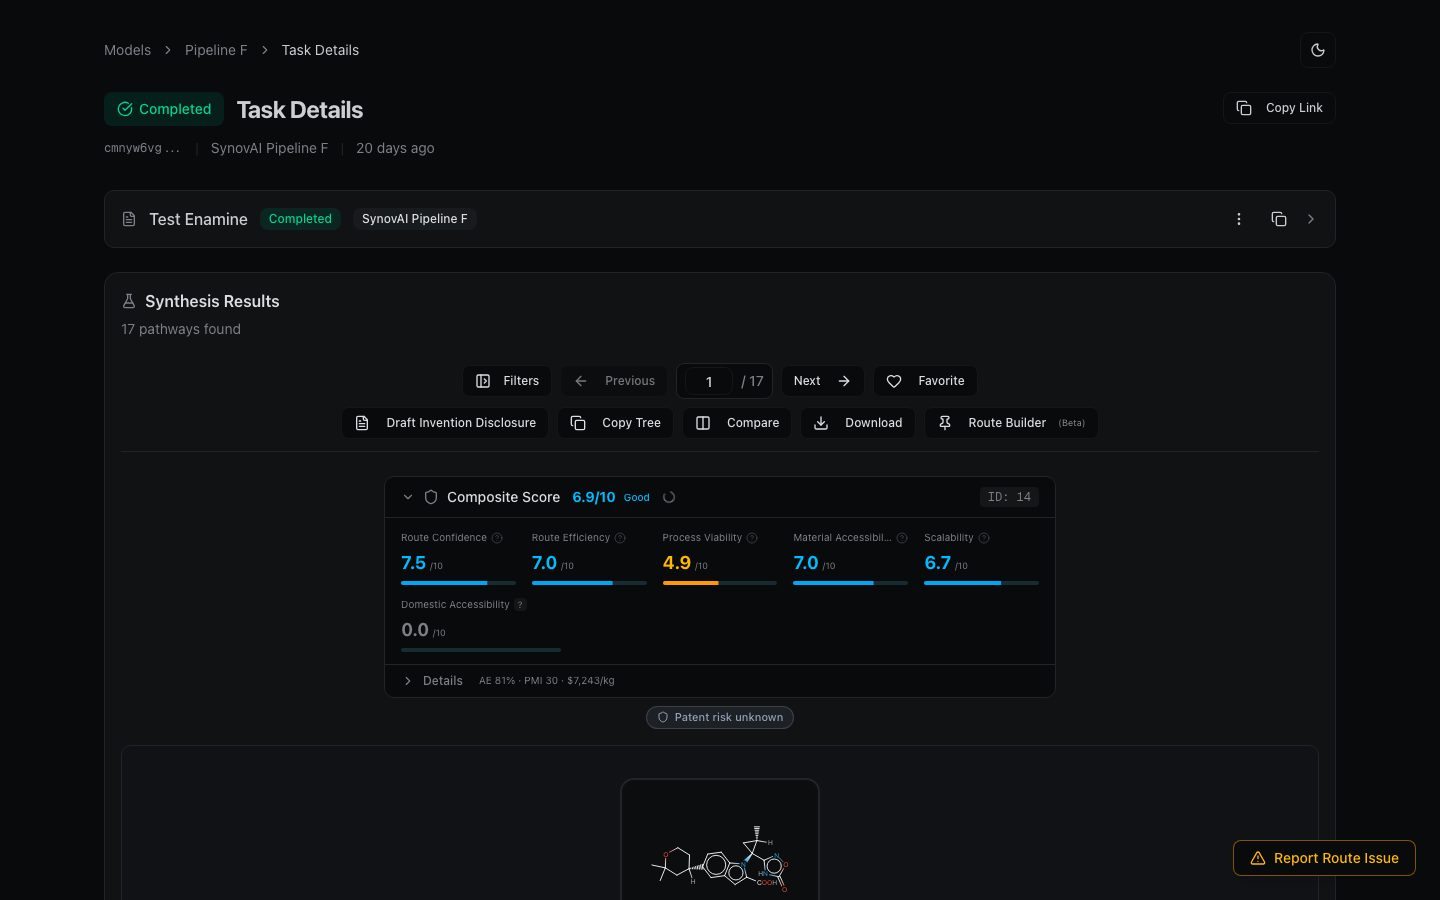Go to Previous pathway
This screenshot has width=1440, height=900.
(614, 381)
